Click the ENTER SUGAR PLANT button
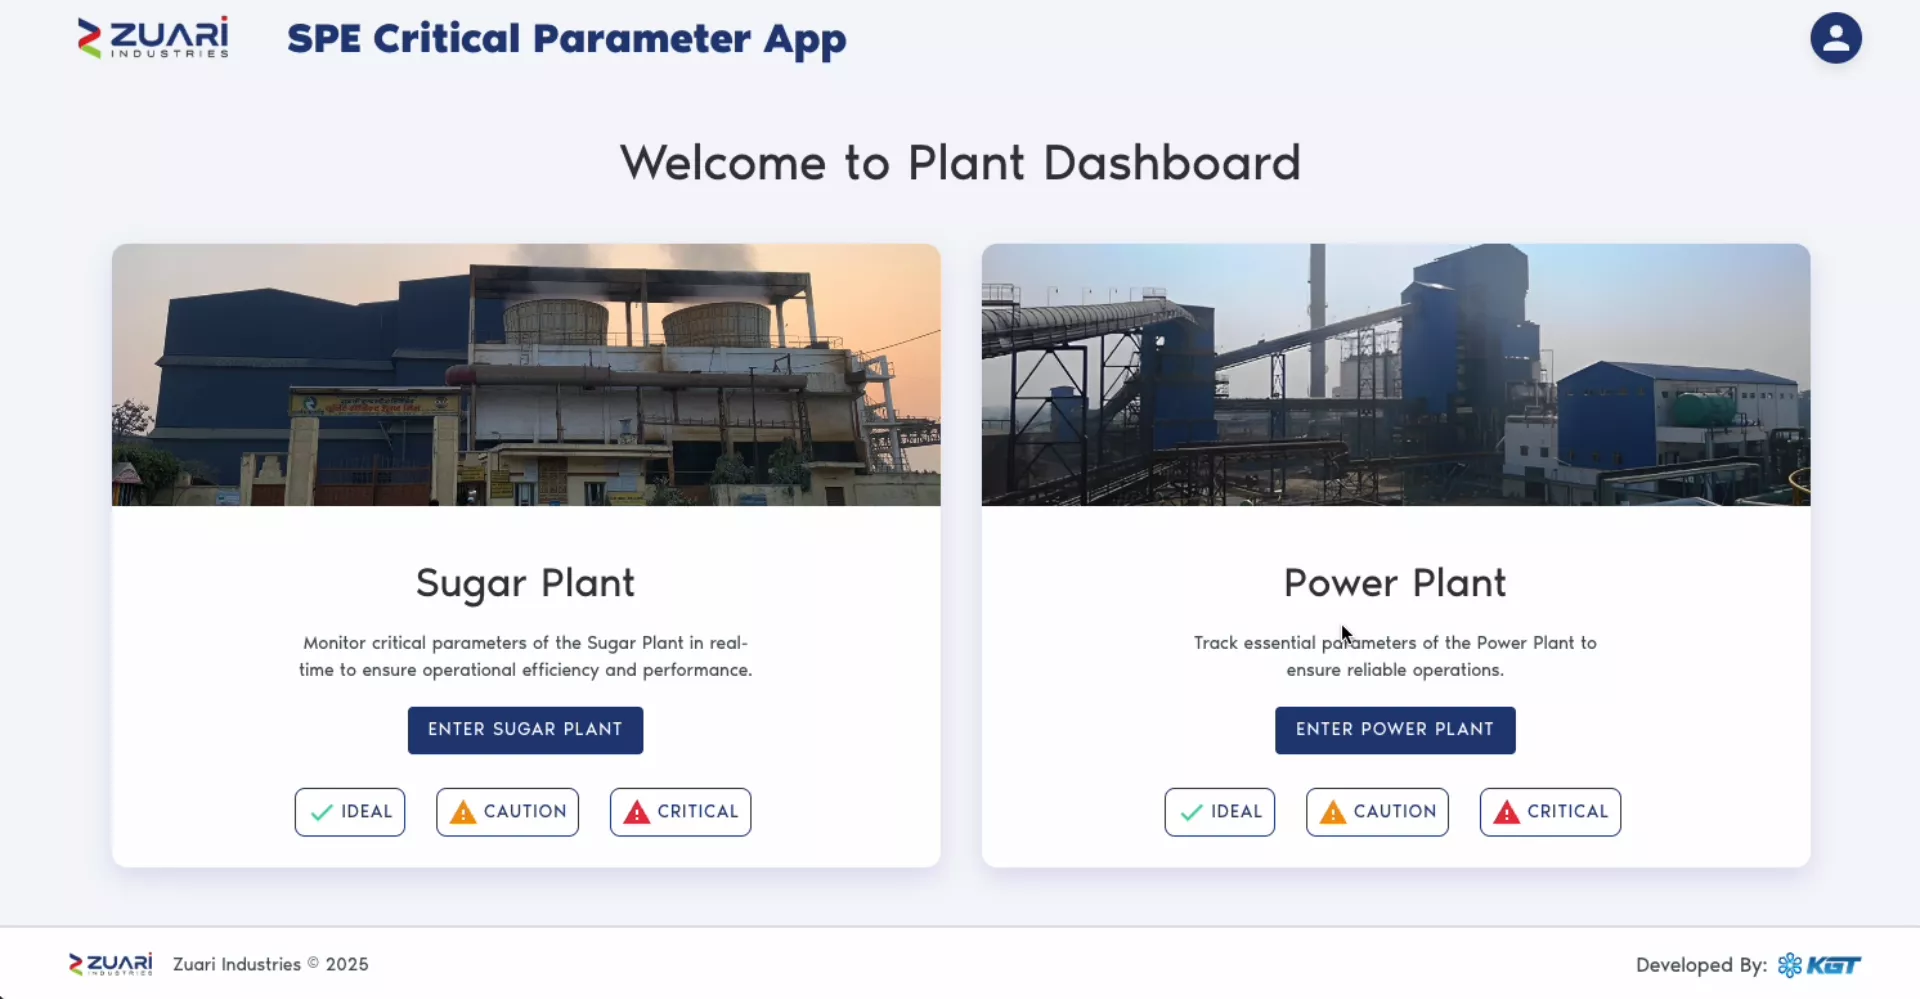 [525, 730]
